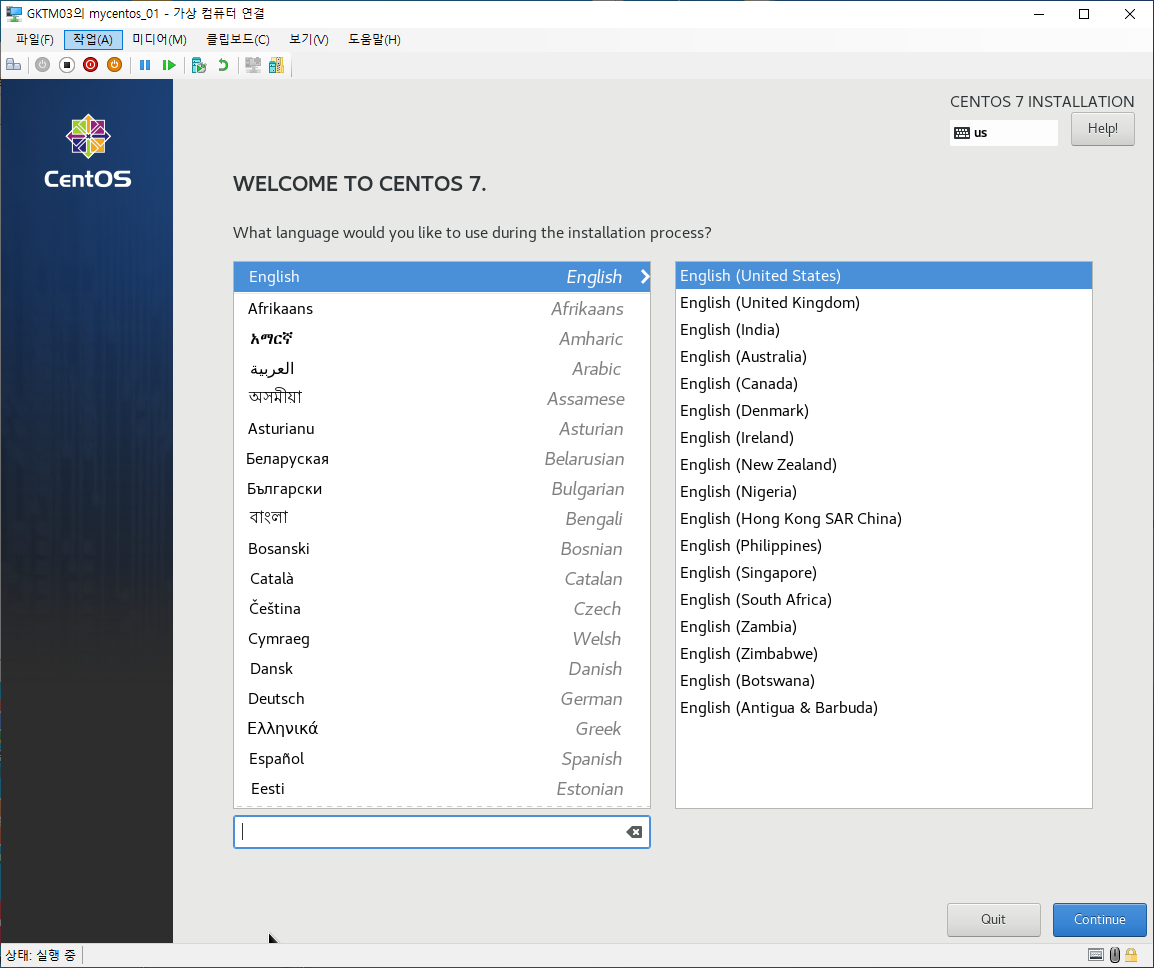Click the green Revert arrow icon
This screenshot has width=1154, height=968.
pos(223,65)
